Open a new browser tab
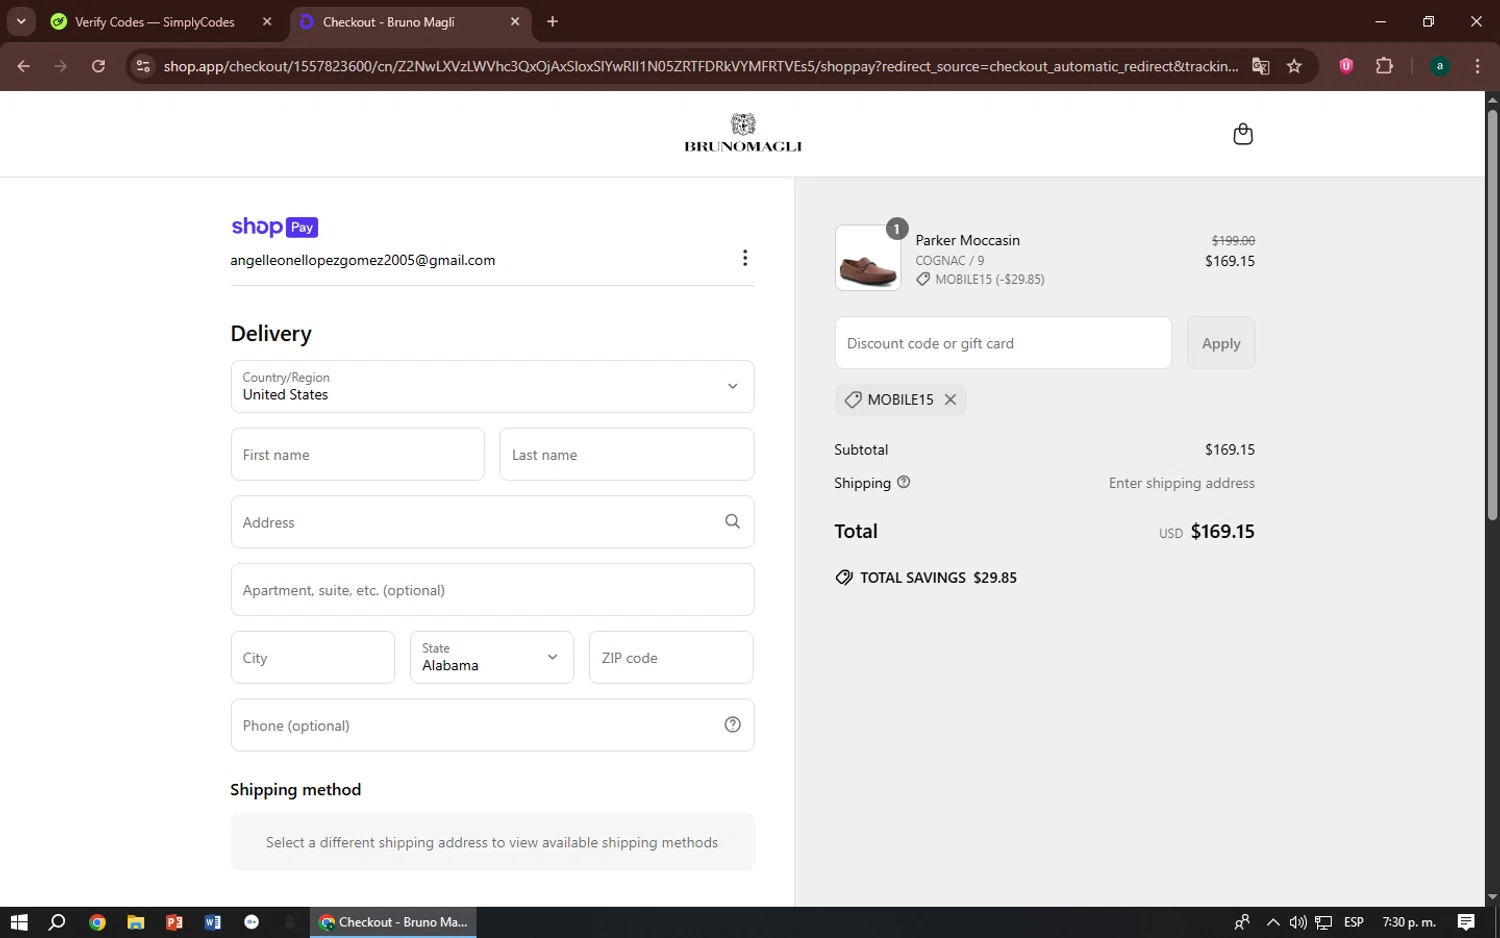Screen dimensions: 1500x938 tap(552, 21)
